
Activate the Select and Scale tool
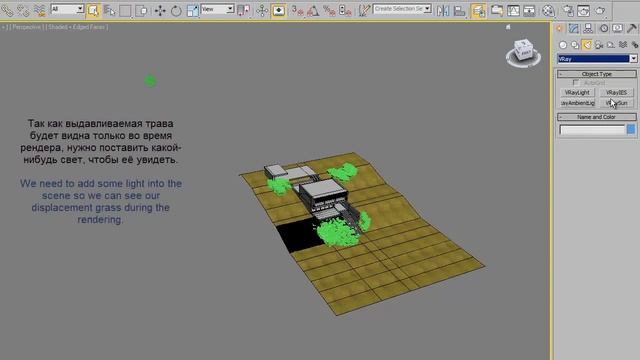click(192, 11)
